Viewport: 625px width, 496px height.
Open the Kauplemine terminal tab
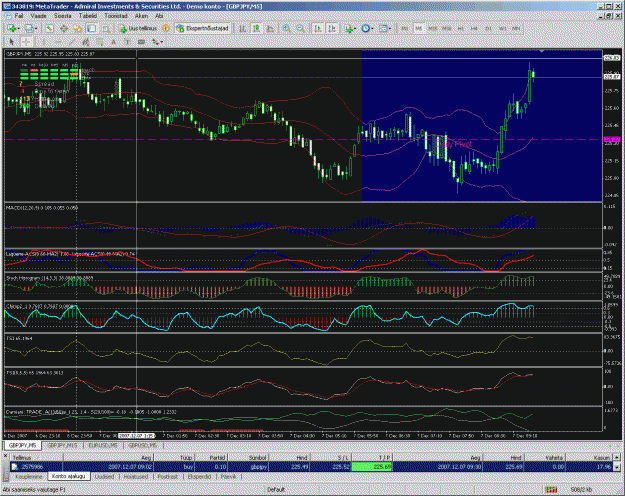(x=29, y=476)
